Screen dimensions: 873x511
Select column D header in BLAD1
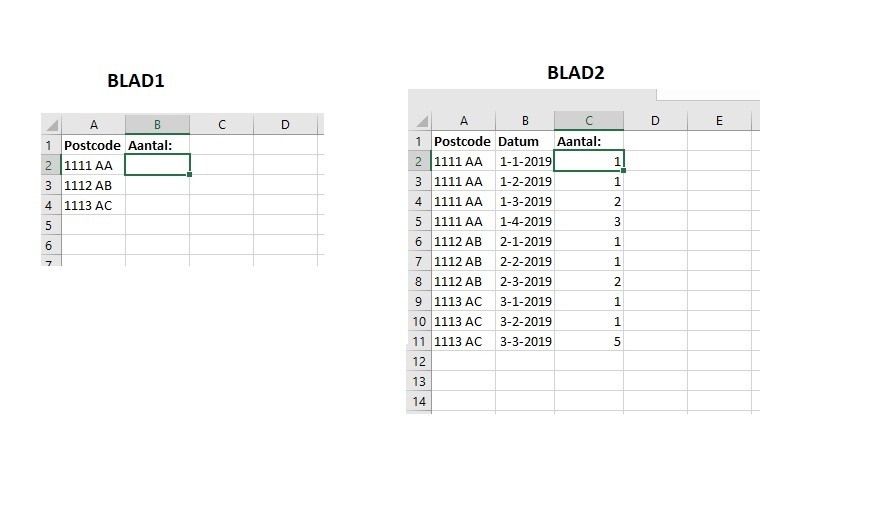pyautogui.click(x=285, y=125)
